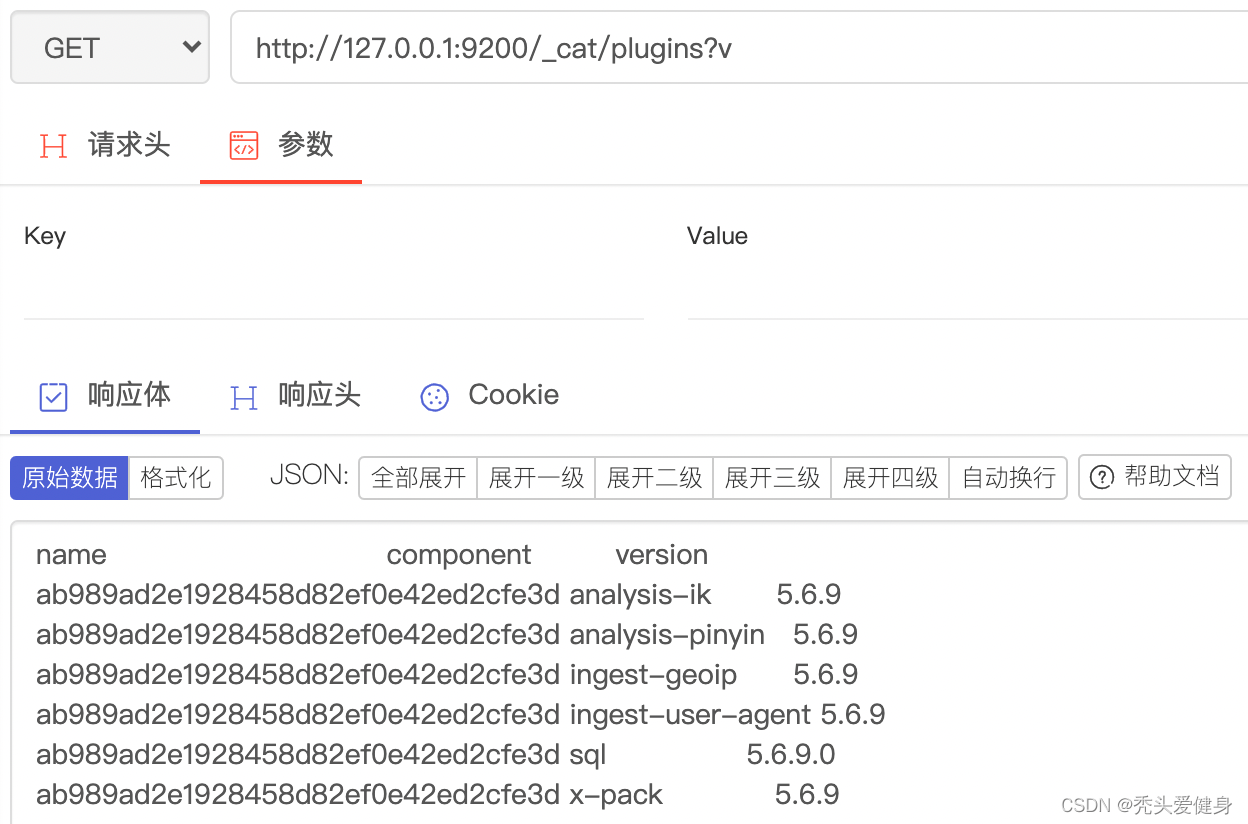Image resolution: width=1248 pixels, height=824 pixels.
Task: Open the GET method dropdown
Action: [110, 48]
